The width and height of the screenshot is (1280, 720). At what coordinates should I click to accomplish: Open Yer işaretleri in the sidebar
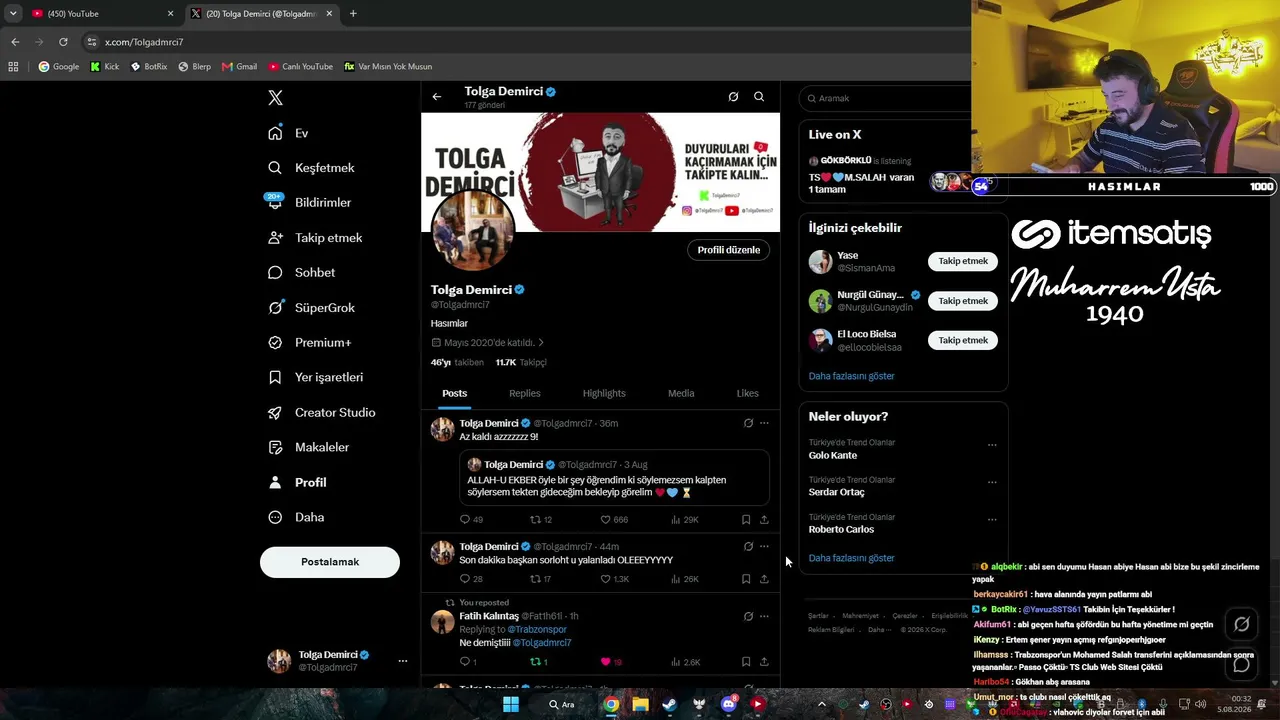[x=315, y=377]
